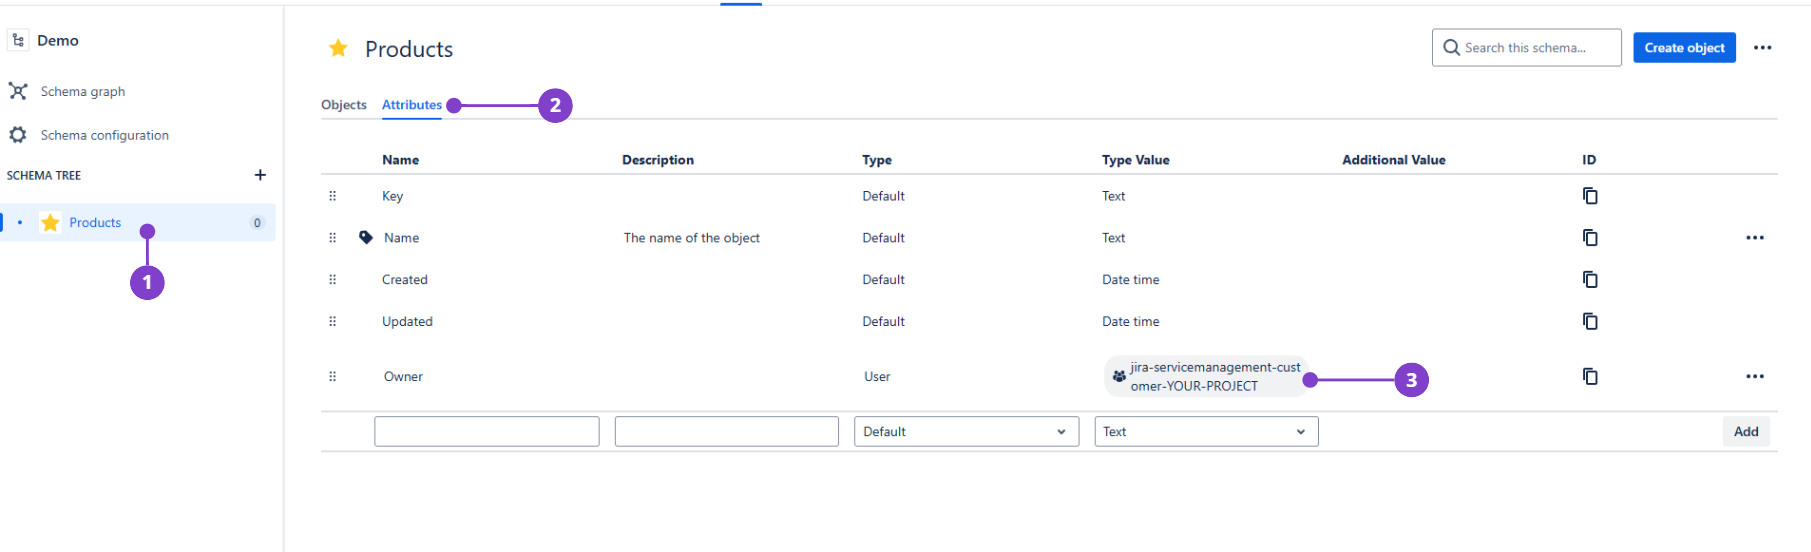The image size is (1811, 552).
Task: Click the Description column header
Action: click(x=658, y=160)
